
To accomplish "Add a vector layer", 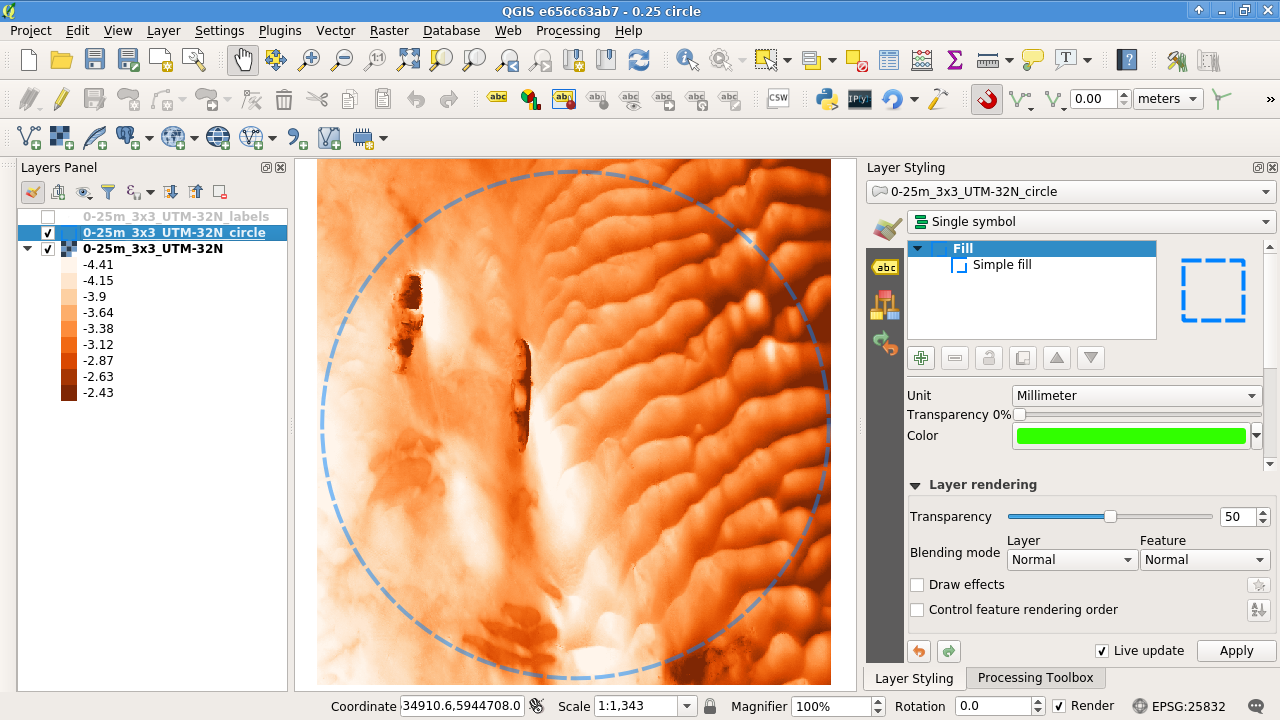I will [29, 137].
